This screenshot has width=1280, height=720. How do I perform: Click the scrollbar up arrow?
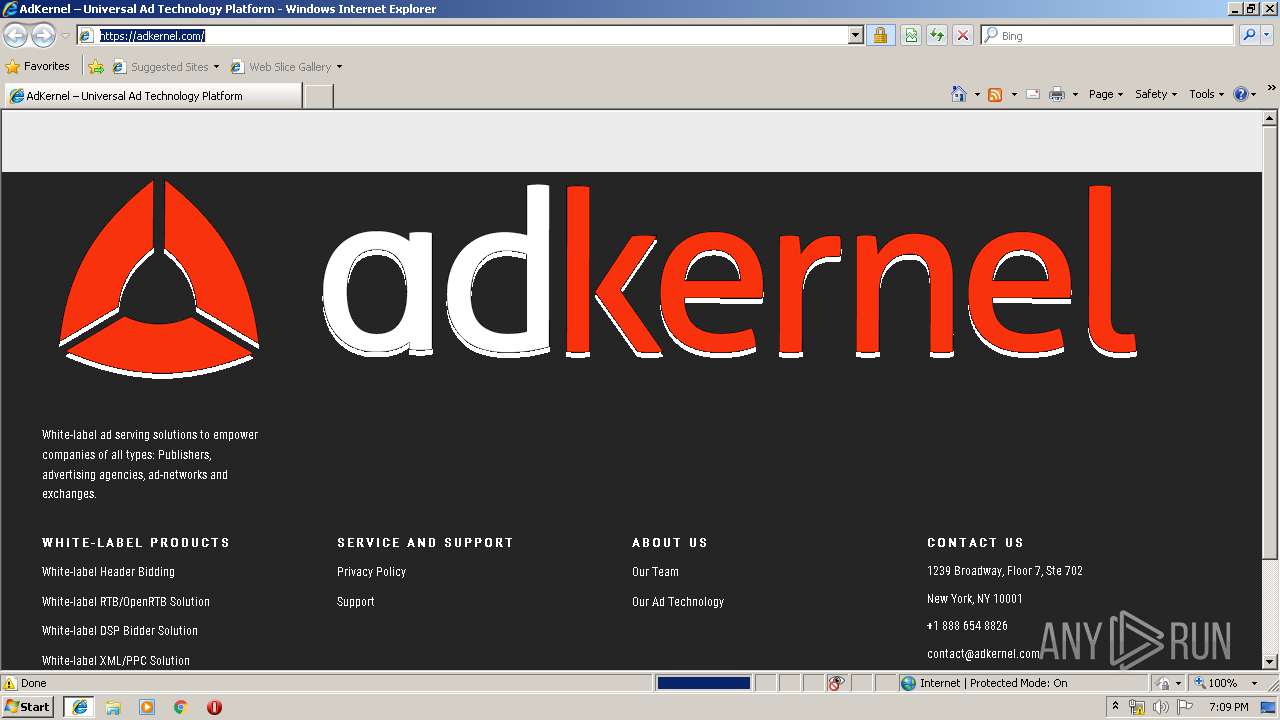click(1270, 118)
